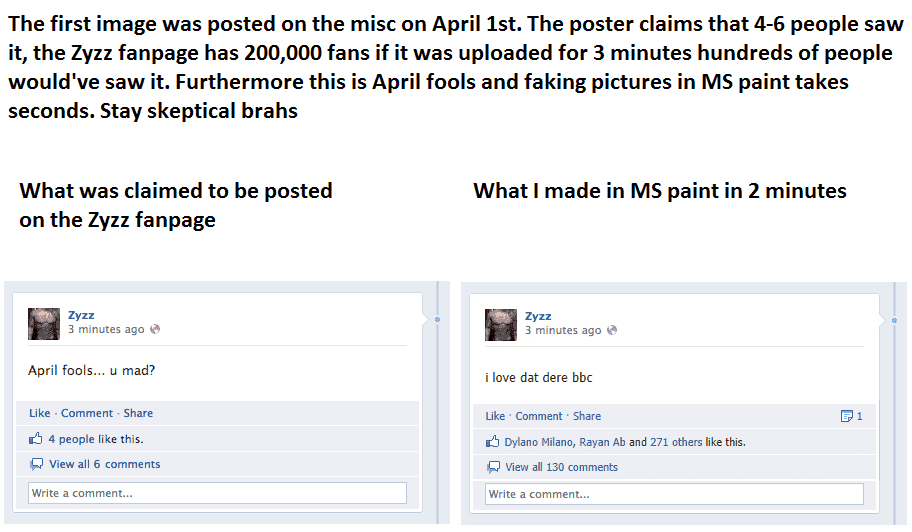
Task: Click the globe privacy icon in left post
Action: (x=155, y=330)
